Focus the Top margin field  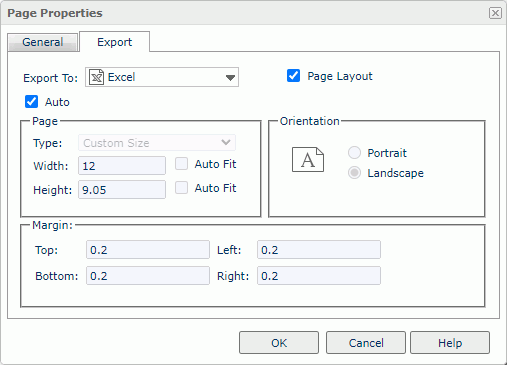click(148, 250)
